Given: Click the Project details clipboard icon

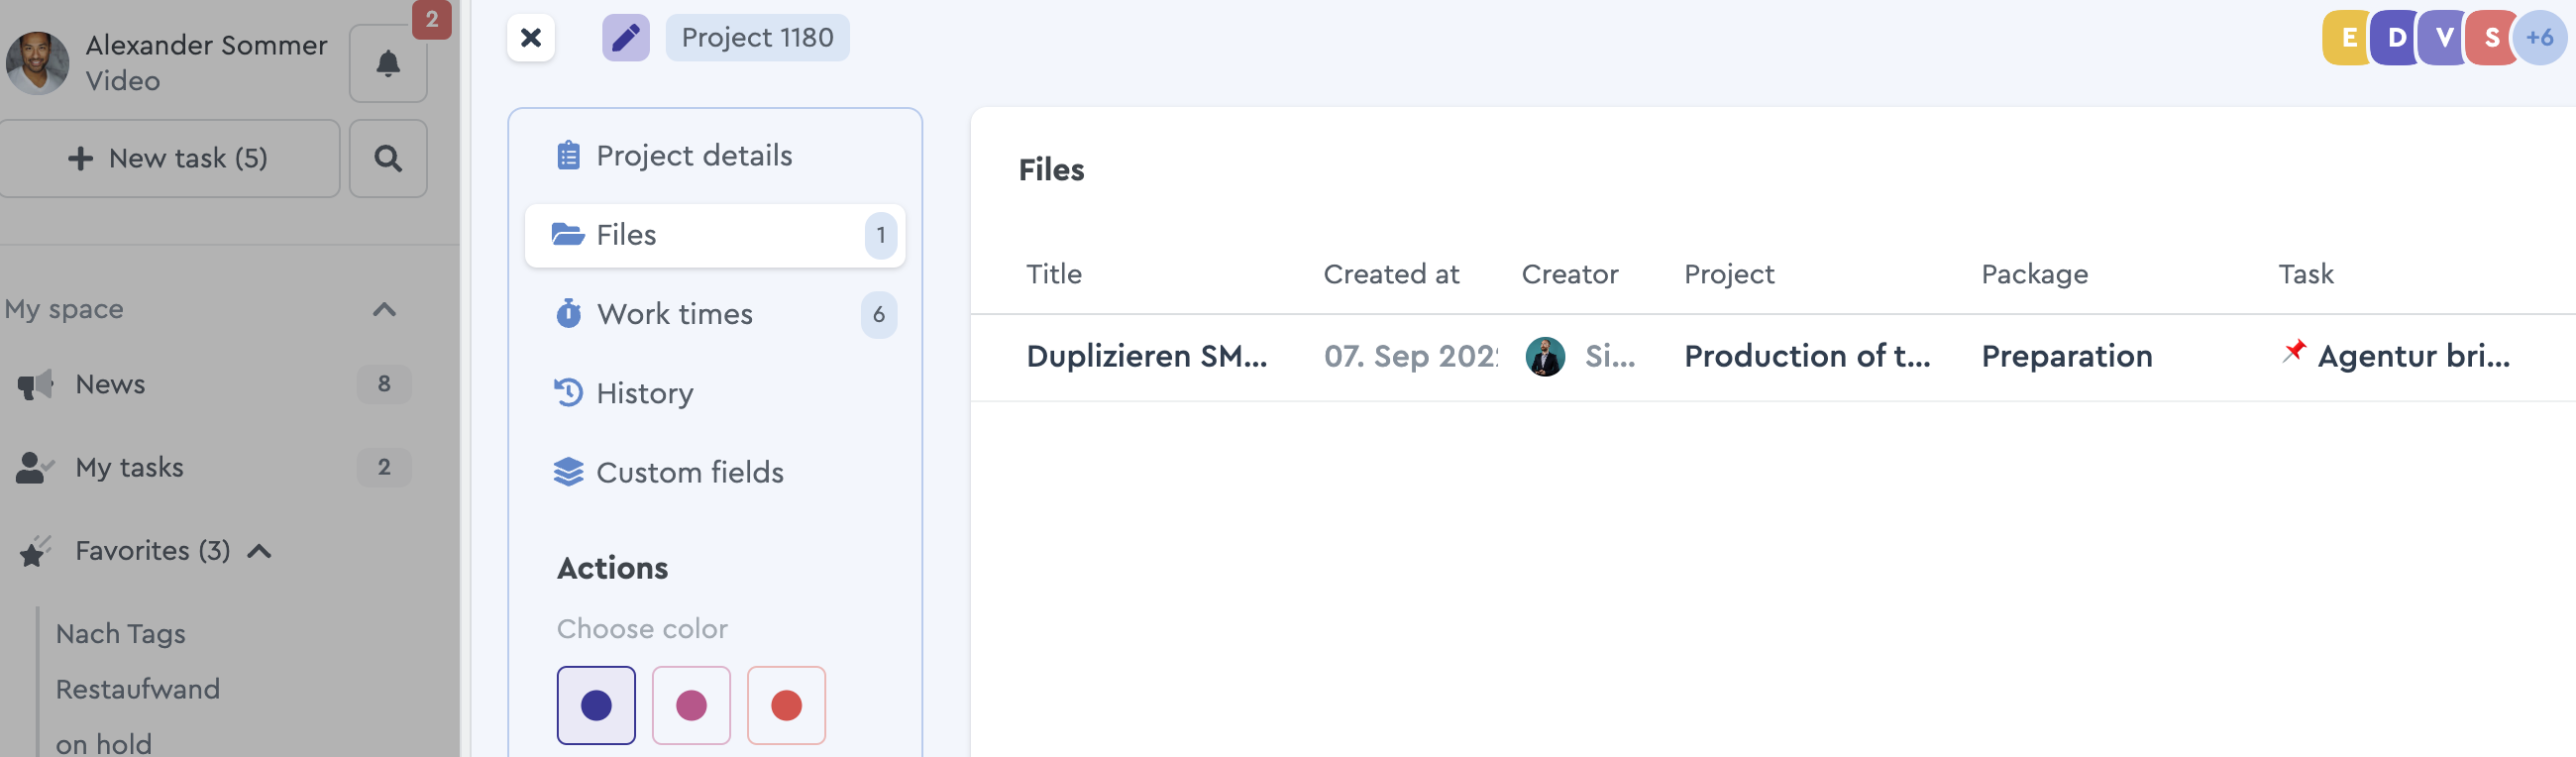Looking at the screenshot, I should [568, 156].
